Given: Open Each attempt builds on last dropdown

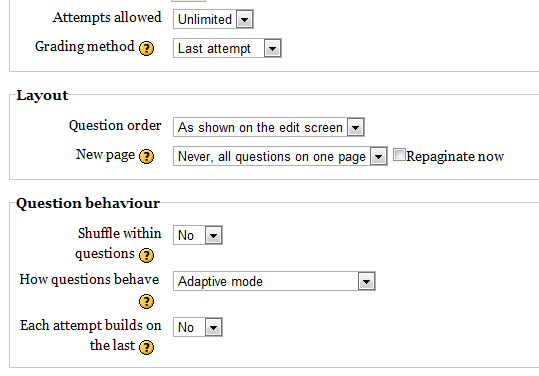Looking at the screenshot, I should [x=198, y=327].
